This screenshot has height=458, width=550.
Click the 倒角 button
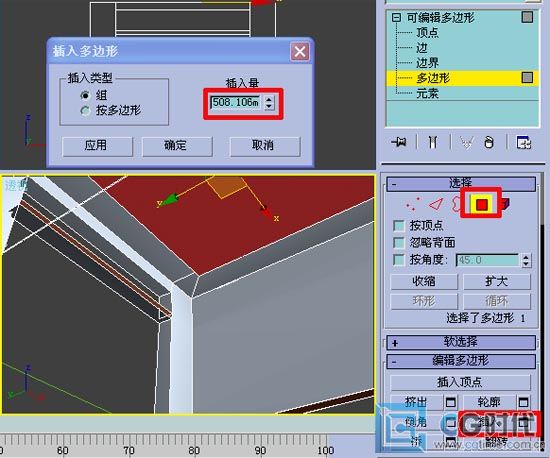(417, 423)
